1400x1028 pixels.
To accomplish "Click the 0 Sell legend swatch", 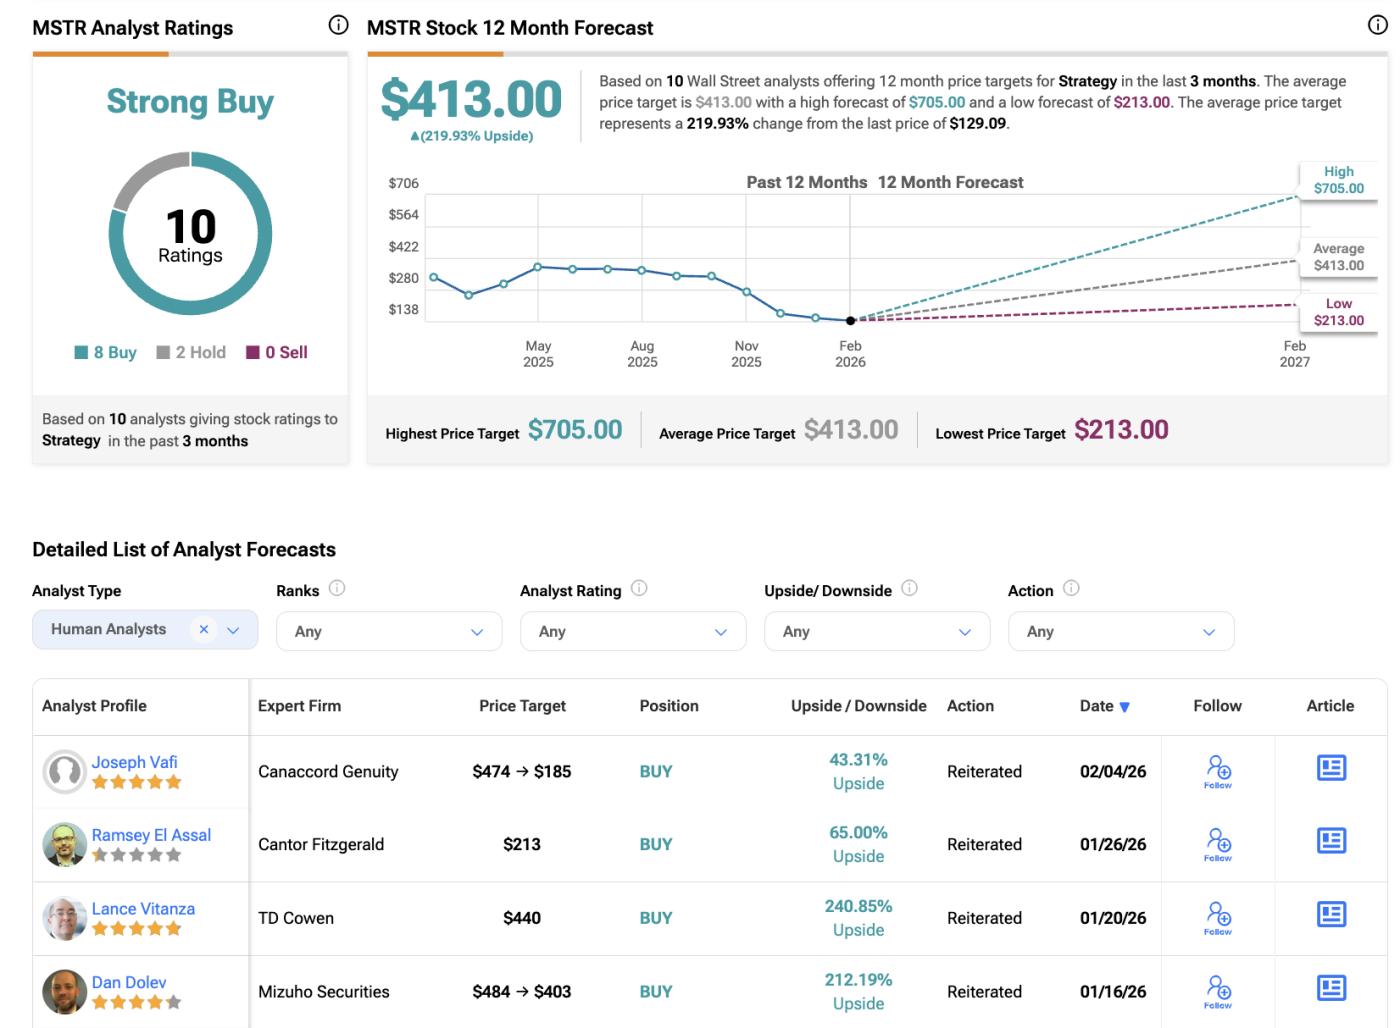I will (x=253, y=353).
